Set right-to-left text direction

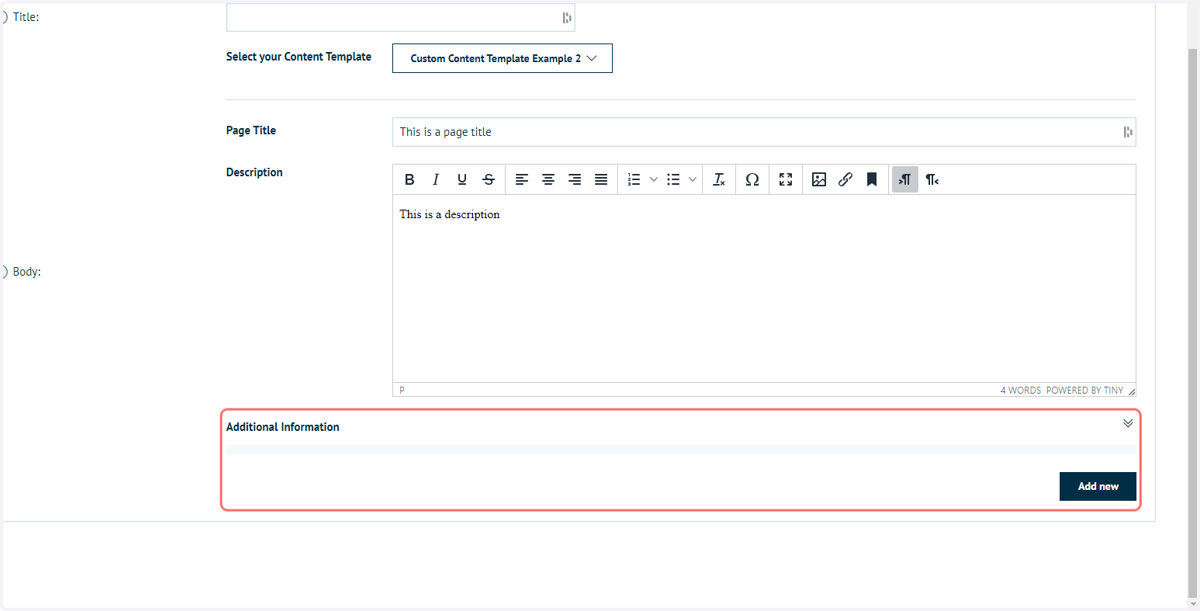(x=931, y=180)
